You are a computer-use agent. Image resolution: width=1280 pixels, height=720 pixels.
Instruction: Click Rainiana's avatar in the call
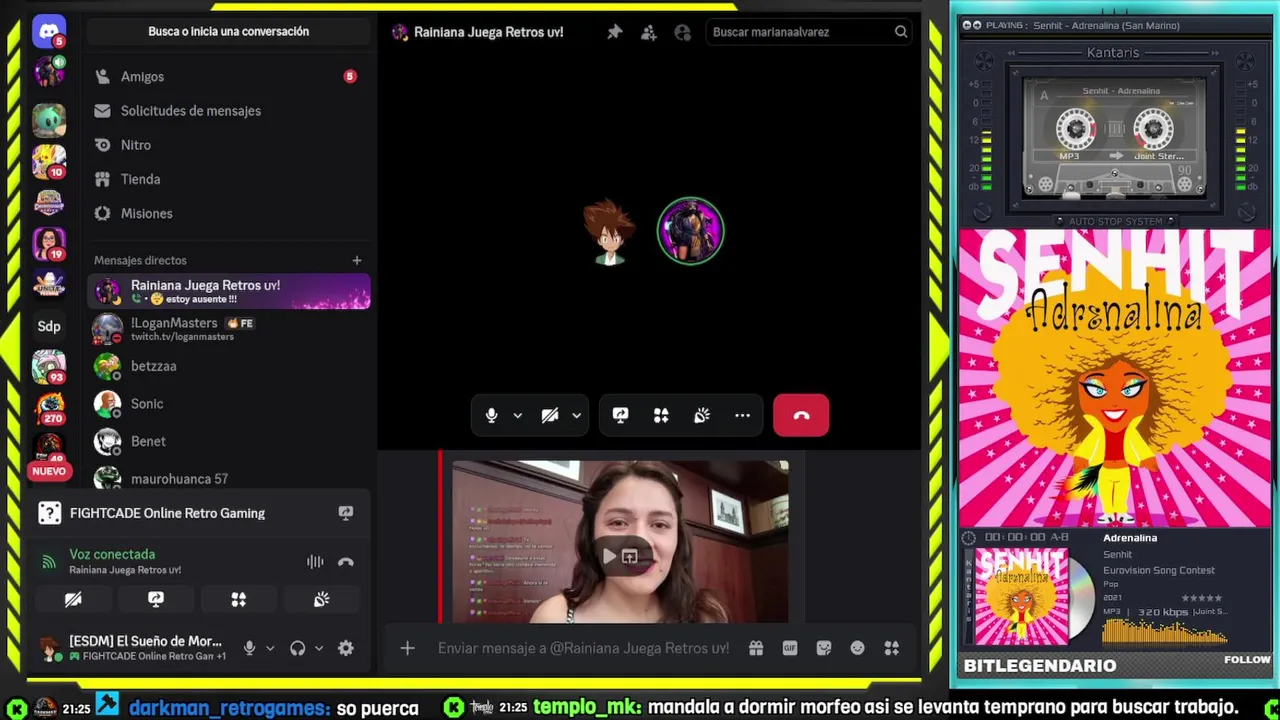(690, 231)
